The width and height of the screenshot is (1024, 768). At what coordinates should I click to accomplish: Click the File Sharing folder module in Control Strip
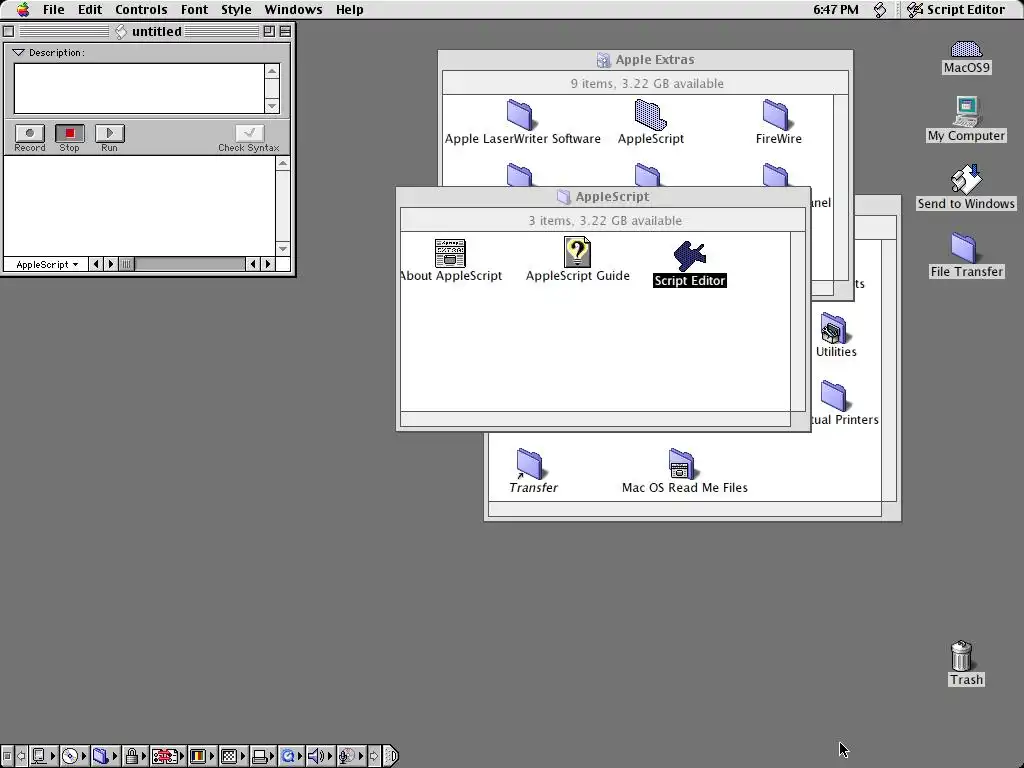point(105,756)
